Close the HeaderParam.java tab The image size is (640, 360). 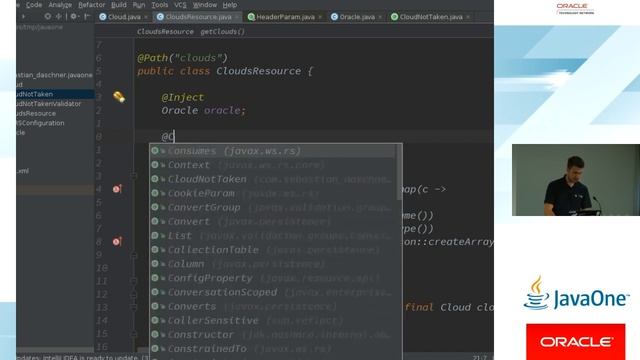[320, 17]
